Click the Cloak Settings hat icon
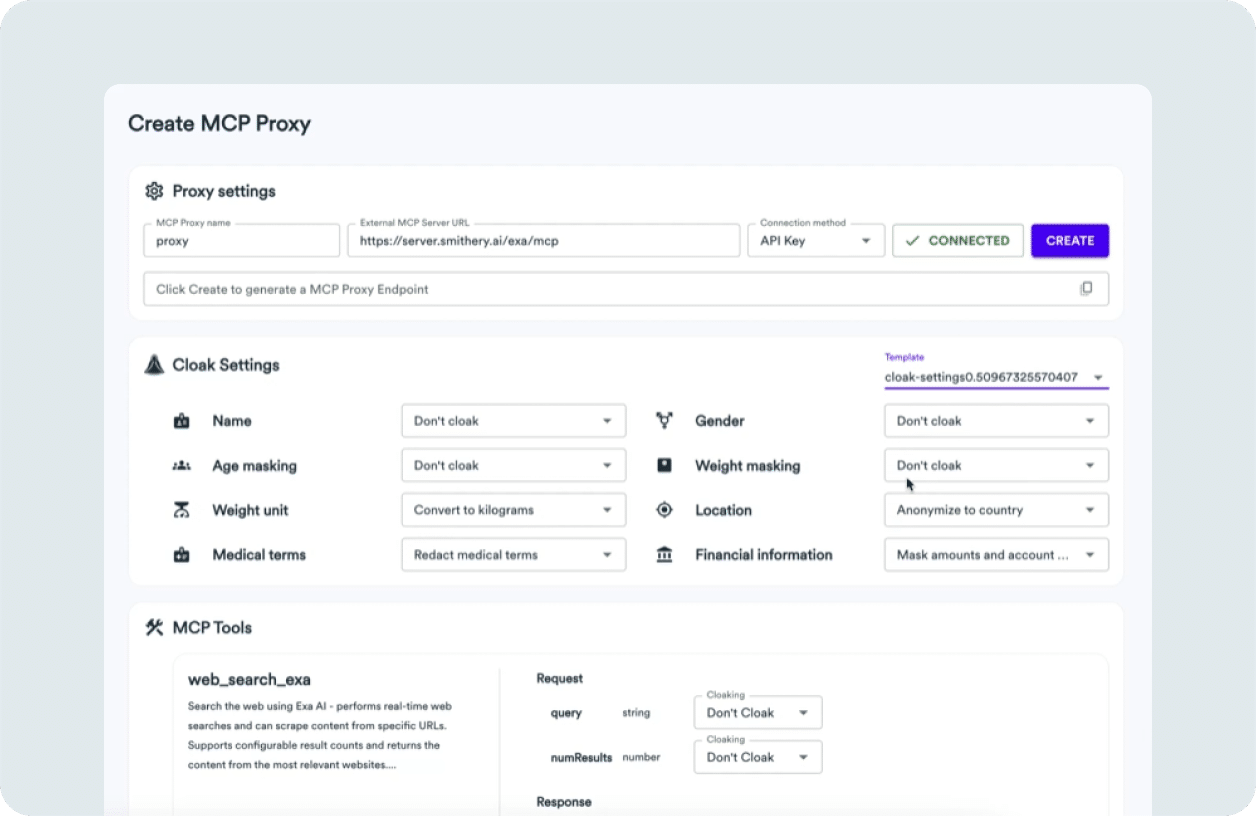This screenshot has width=1256, height=816. (x=154, y=365)
